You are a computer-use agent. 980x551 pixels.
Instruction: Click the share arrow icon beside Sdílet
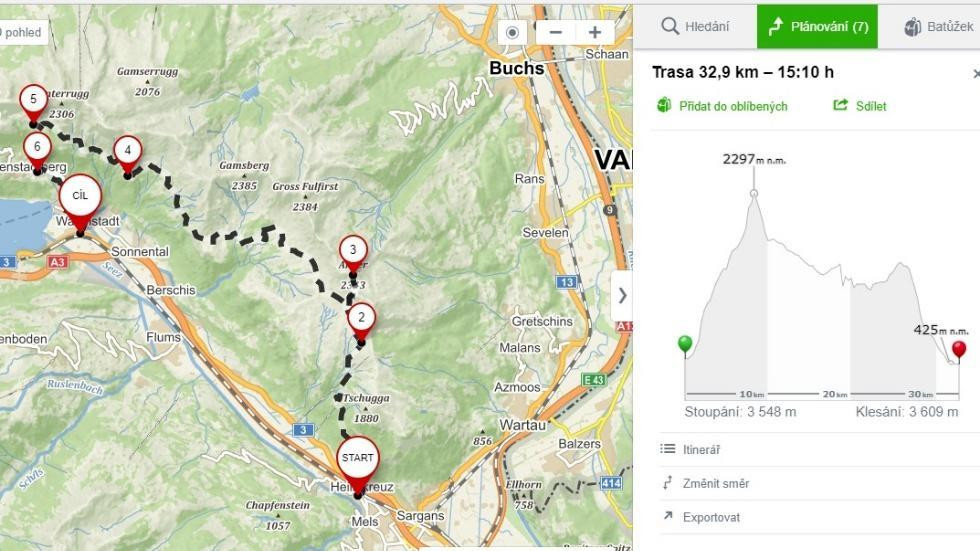[x=841, y=105]
